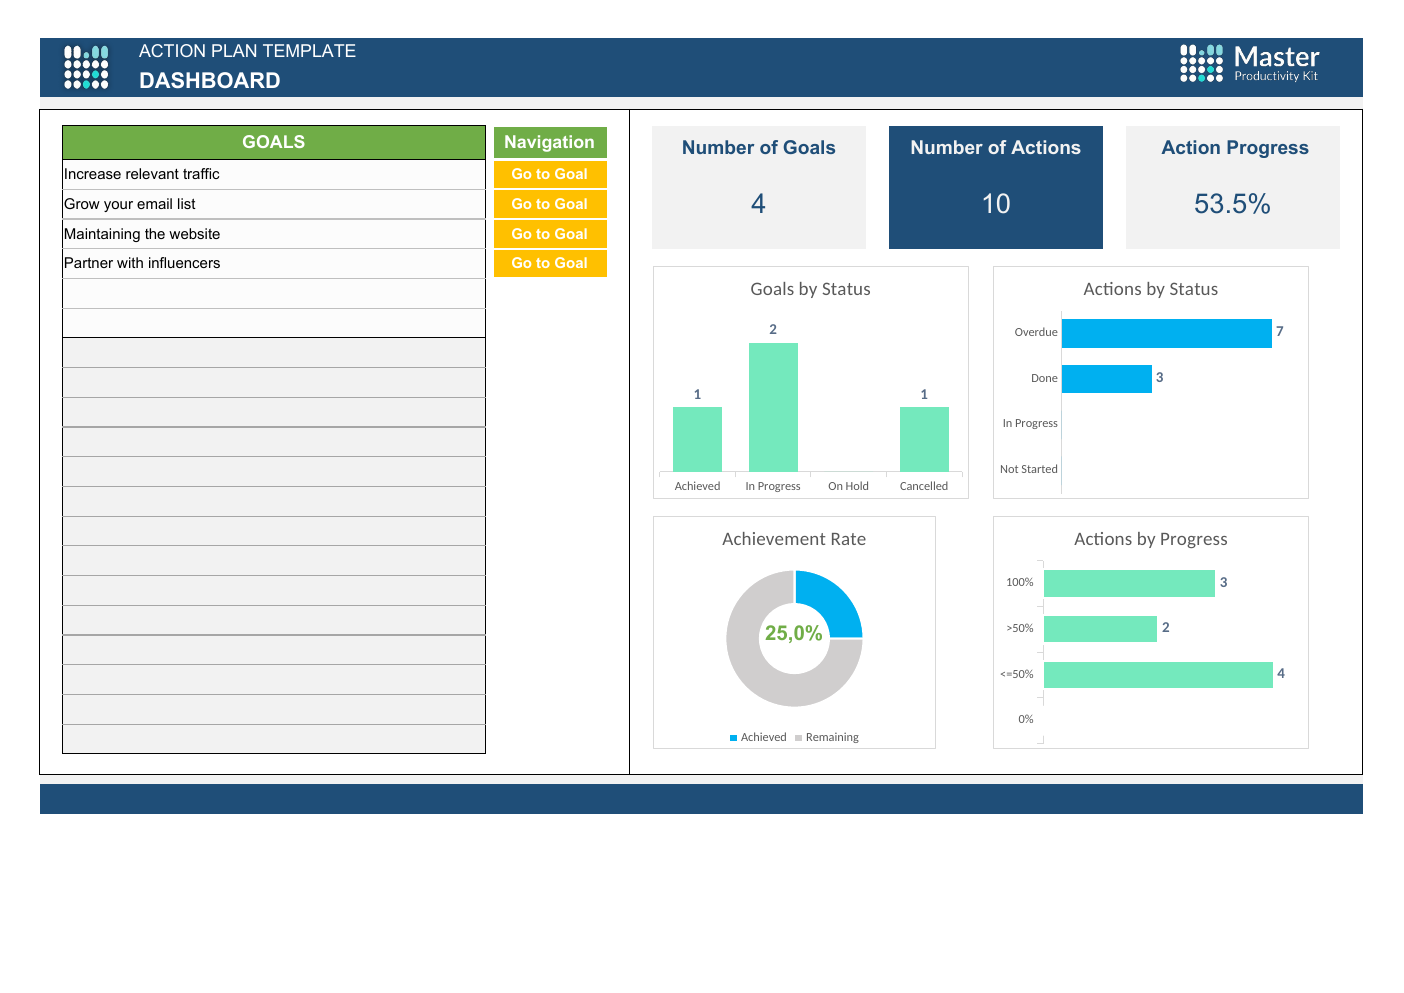Click the GOALS table header

click(274, 142)
